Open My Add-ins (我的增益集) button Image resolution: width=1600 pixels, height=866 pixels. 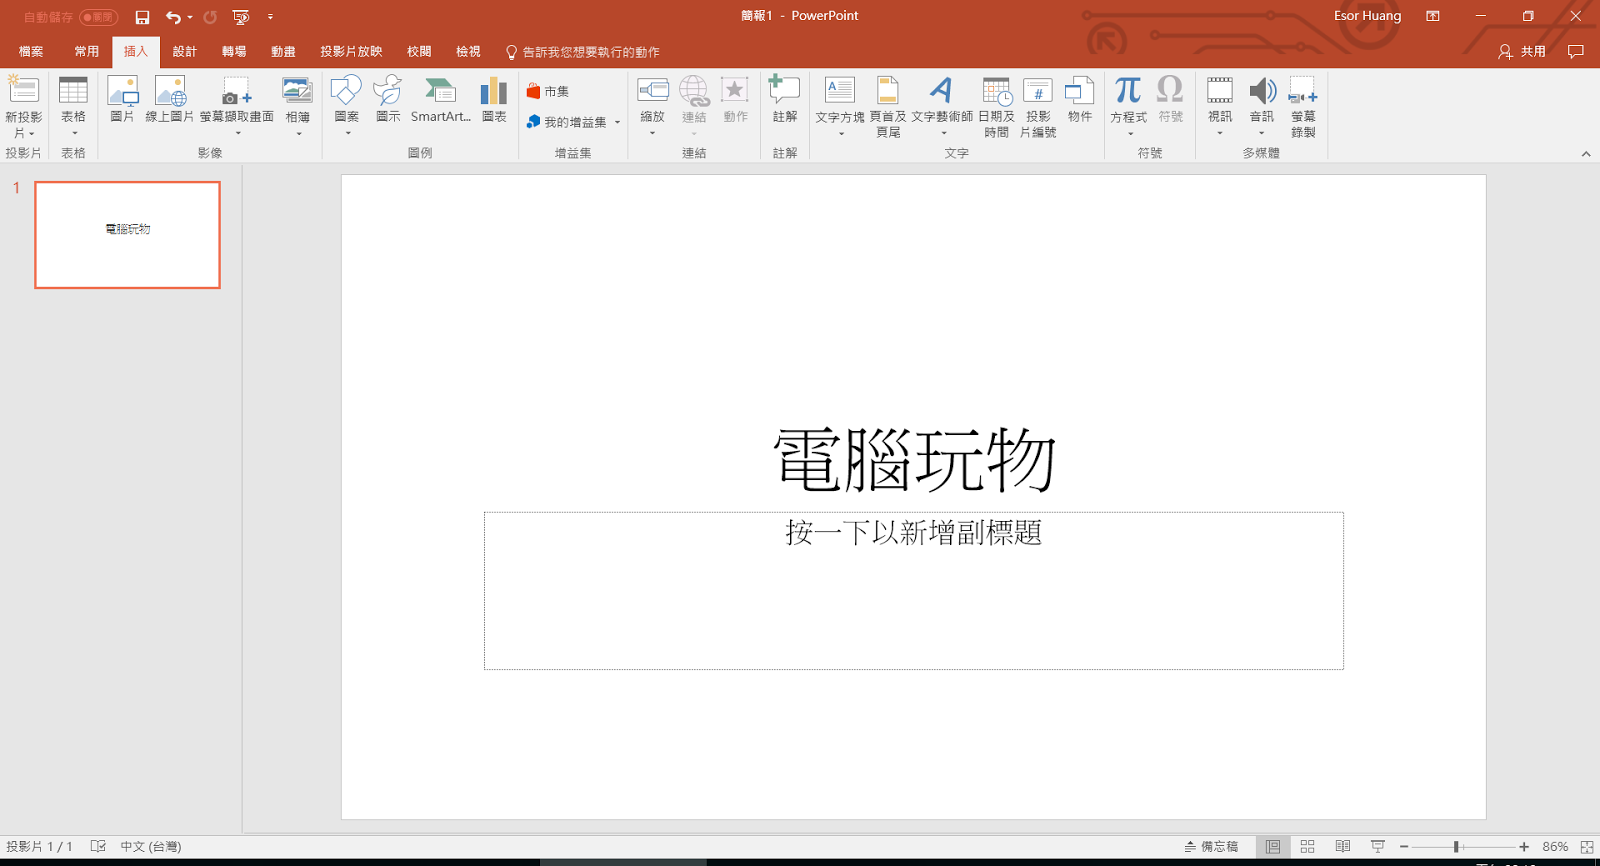[567, 122]
